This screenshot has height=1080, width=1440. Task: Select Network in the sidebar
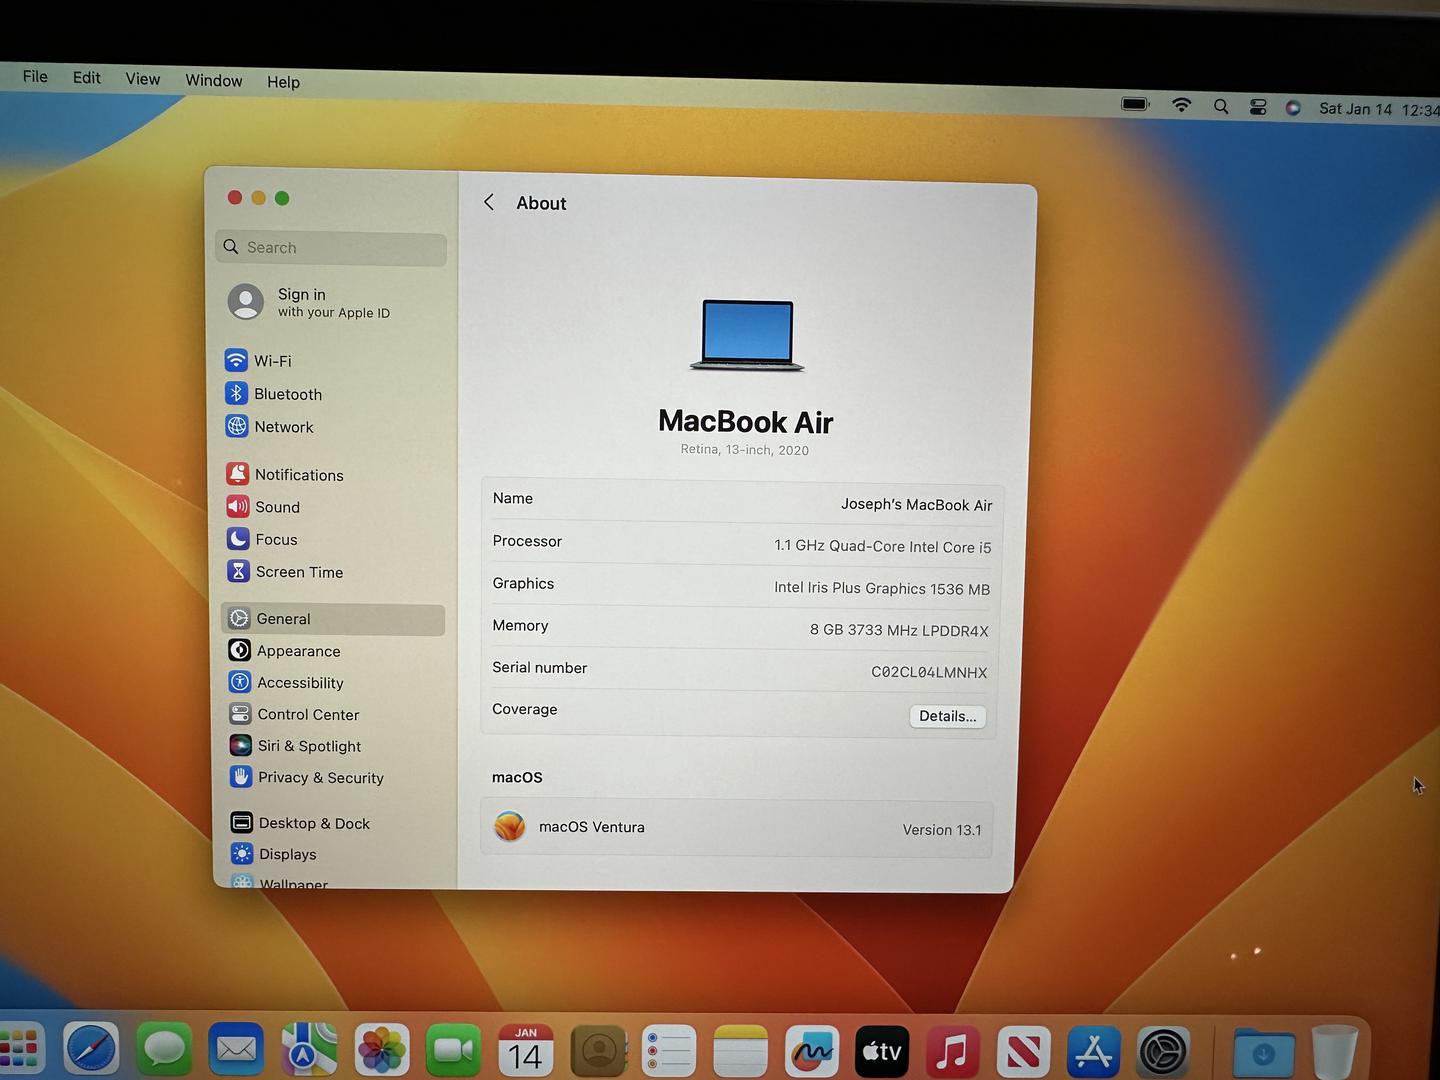270,427
